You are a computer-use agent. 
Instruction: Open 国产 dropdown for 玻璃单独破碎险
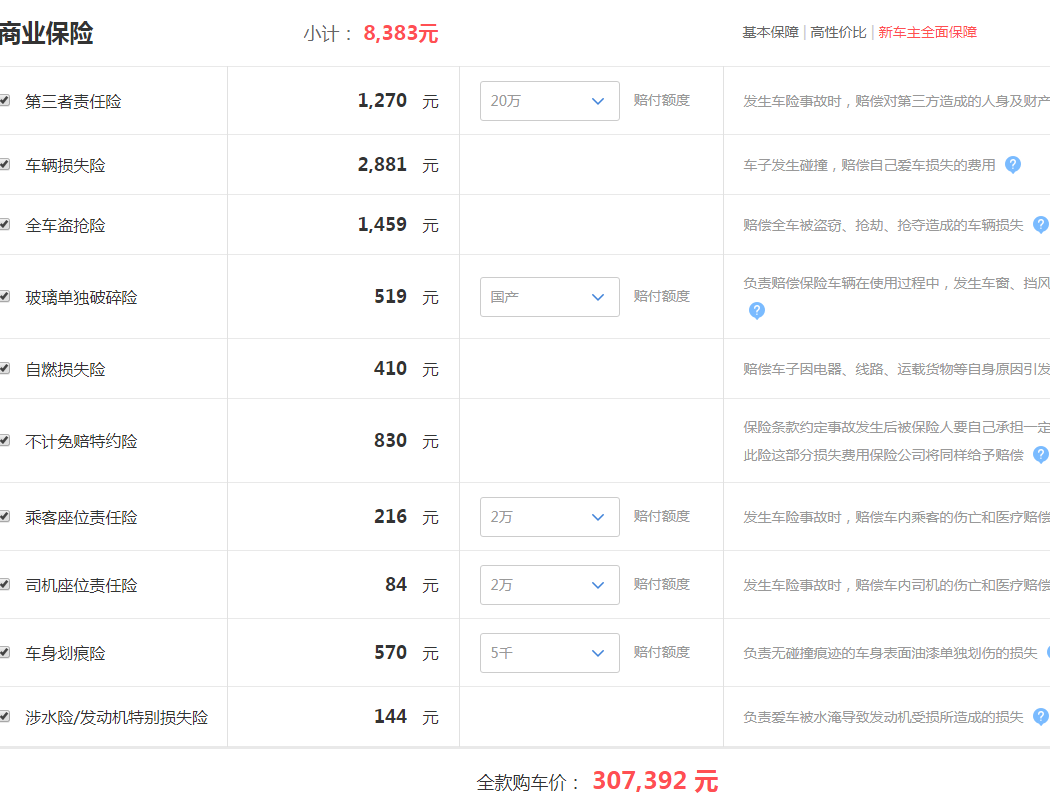click(550, 297)
